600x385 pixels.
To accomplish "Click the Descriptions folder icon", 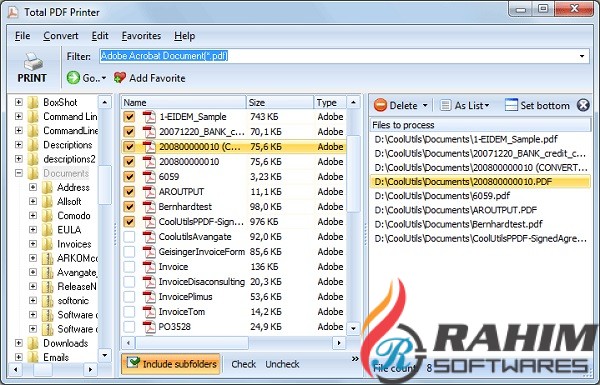I will (34, 145).
